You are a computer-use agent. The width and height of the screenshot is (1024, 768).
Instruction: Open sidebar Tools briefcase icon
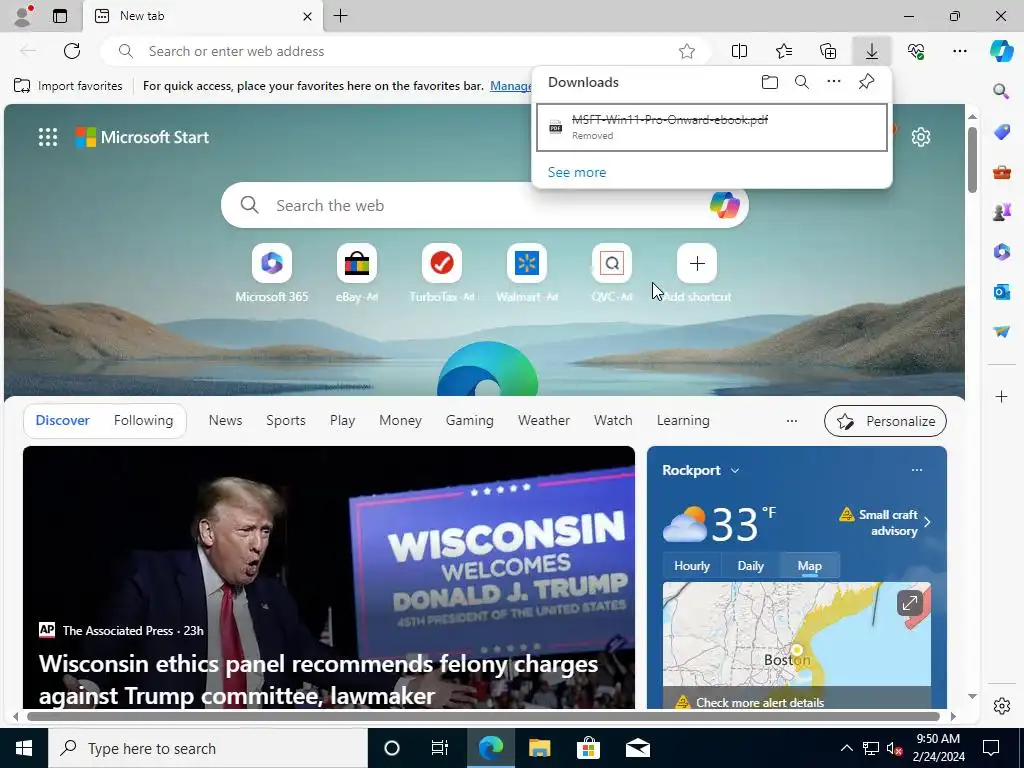(x=1001, y=172)
